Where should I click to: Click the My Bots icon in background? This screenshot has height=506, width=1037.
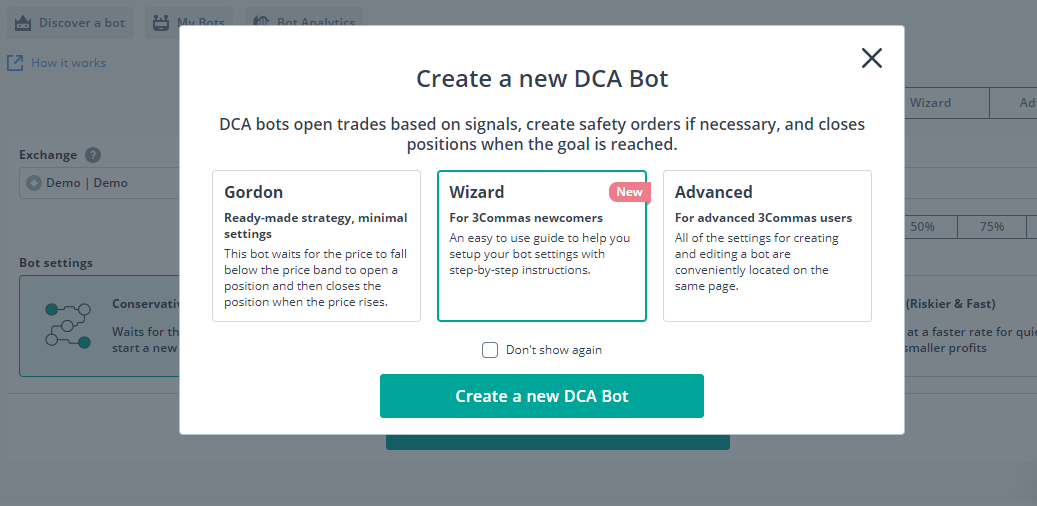pyautogui.click(x=161, y=23)
